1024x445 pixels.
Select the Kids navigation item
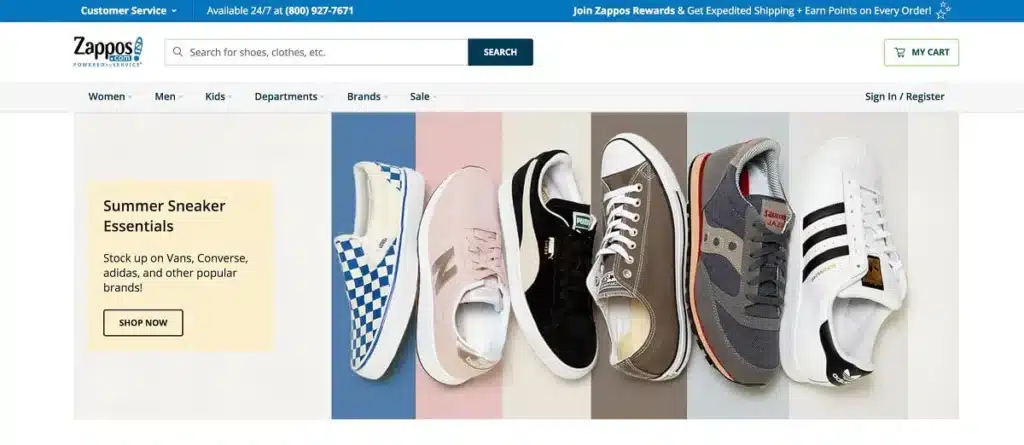pos(217,97)
